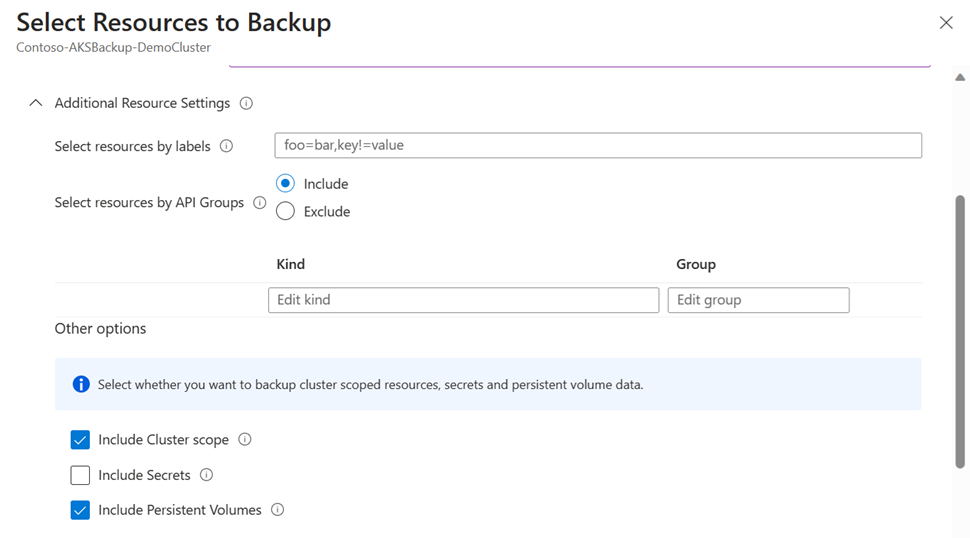Click the labels field containing foo=bar,key!=value
This screenshot has height=538, width=970.
597,145
